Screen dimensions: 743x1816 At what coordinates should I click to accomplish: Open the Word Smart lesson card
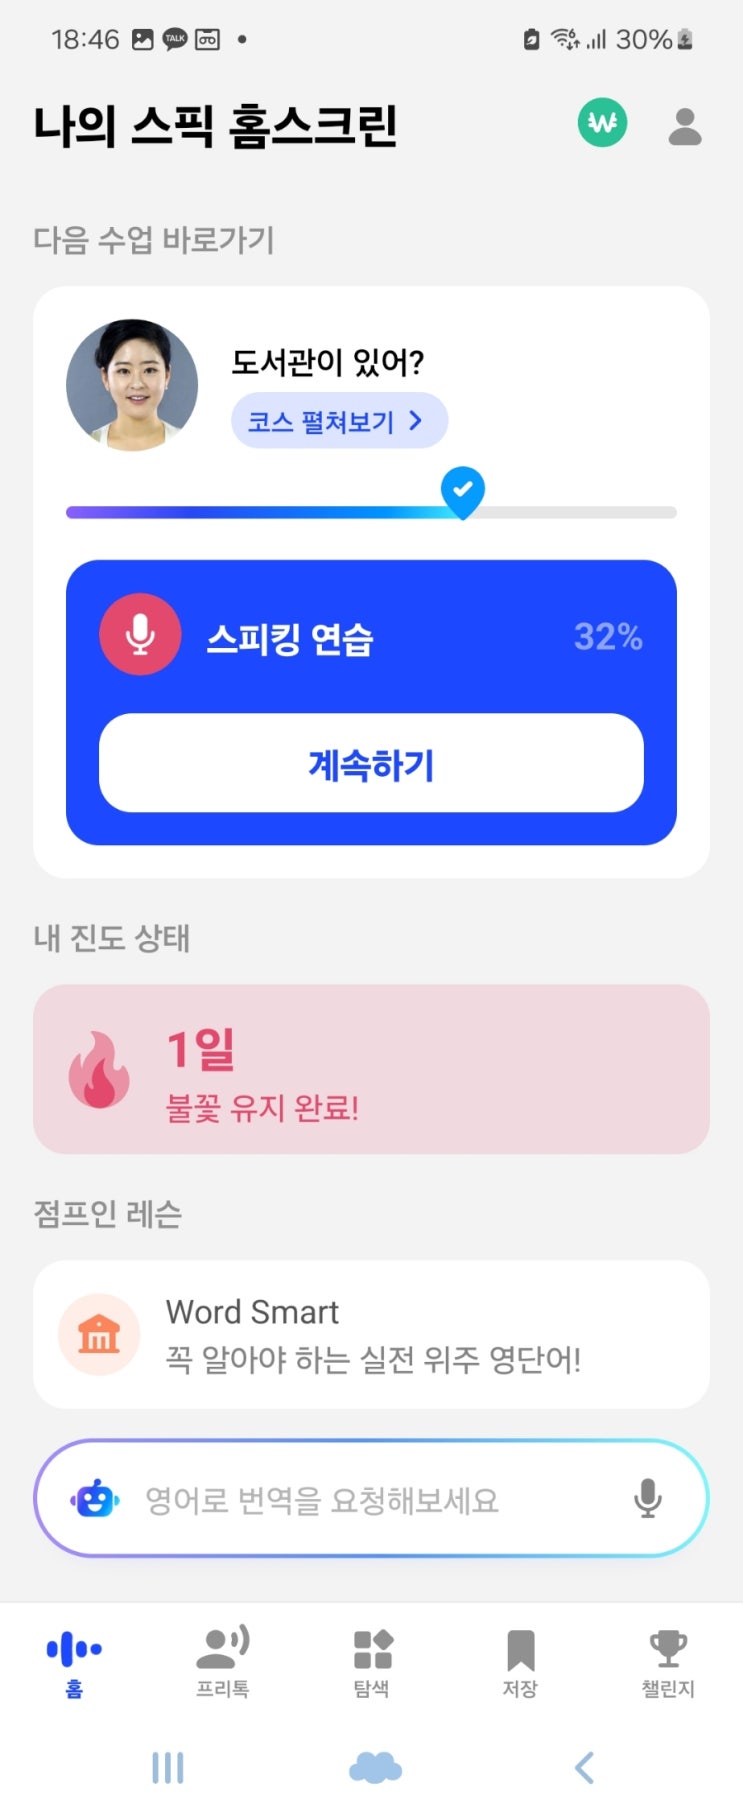pos(400,1334)
